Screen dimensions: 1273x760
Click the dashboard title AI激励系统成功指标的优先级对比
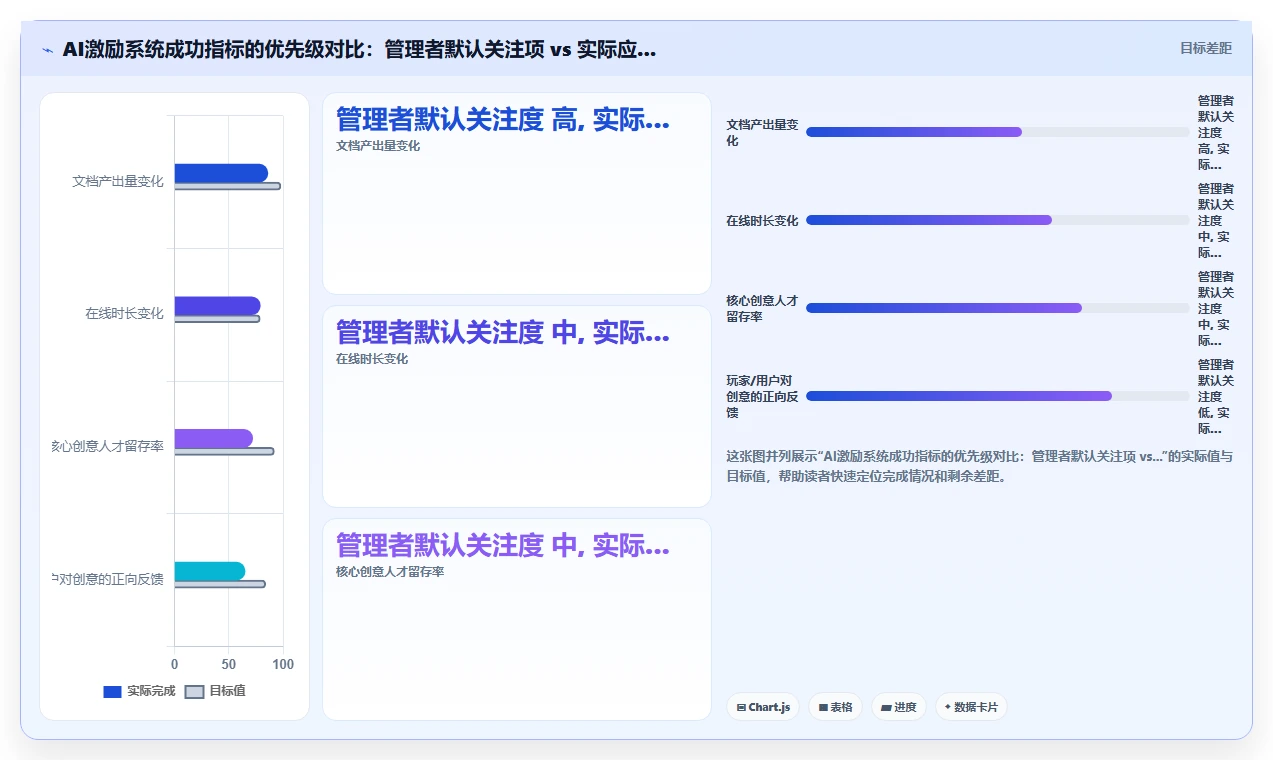click(x=359, y=50)
